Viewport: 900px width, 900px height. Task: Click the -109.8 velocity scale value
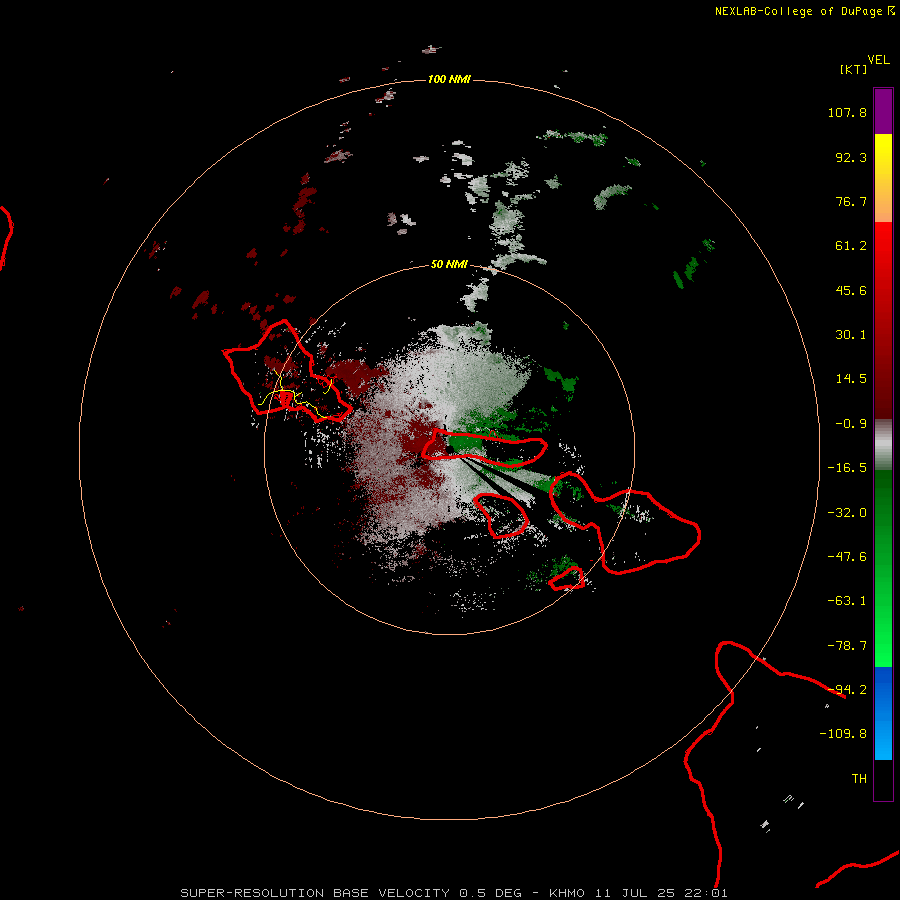843,734
